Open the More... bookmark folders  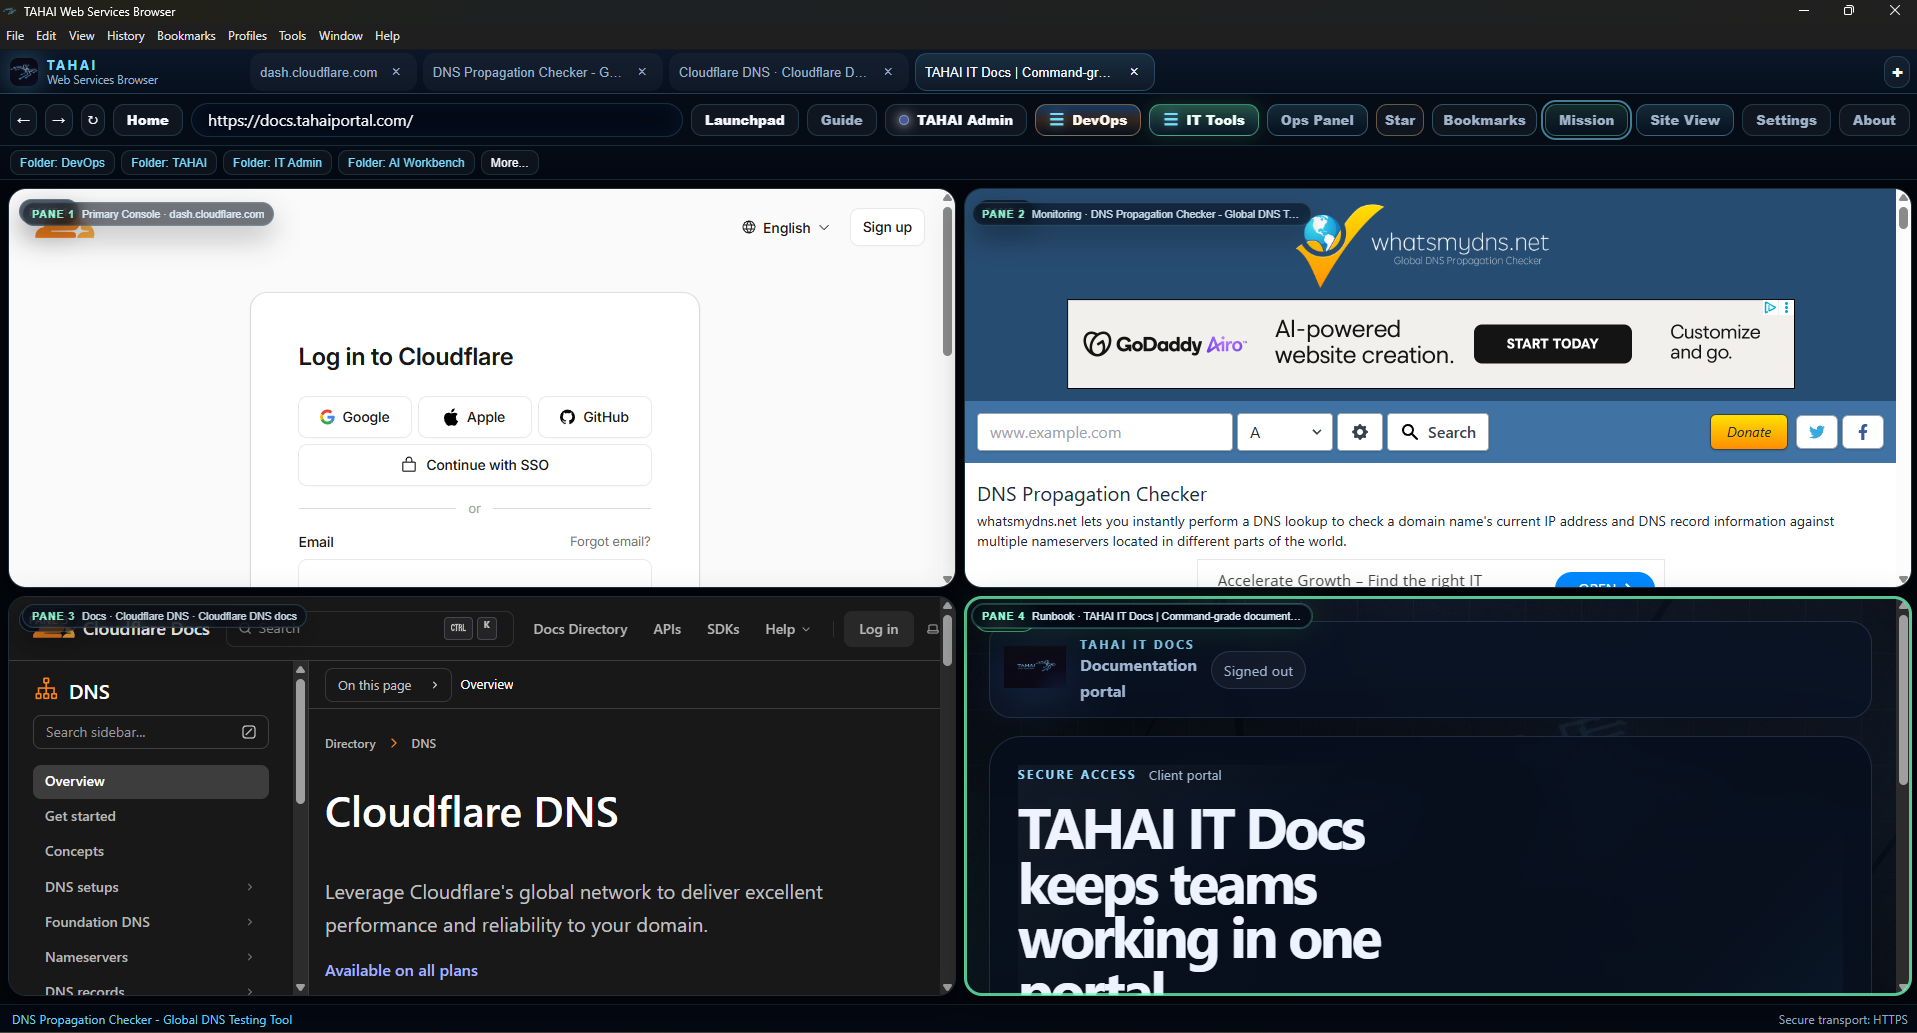[510, 163]
